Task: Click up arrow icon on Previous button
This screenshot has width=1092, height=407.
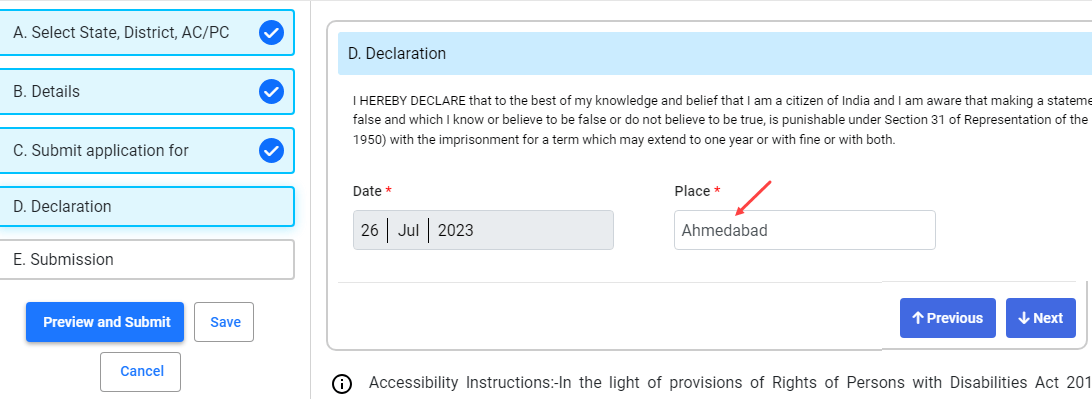Action: pos(918,318)
